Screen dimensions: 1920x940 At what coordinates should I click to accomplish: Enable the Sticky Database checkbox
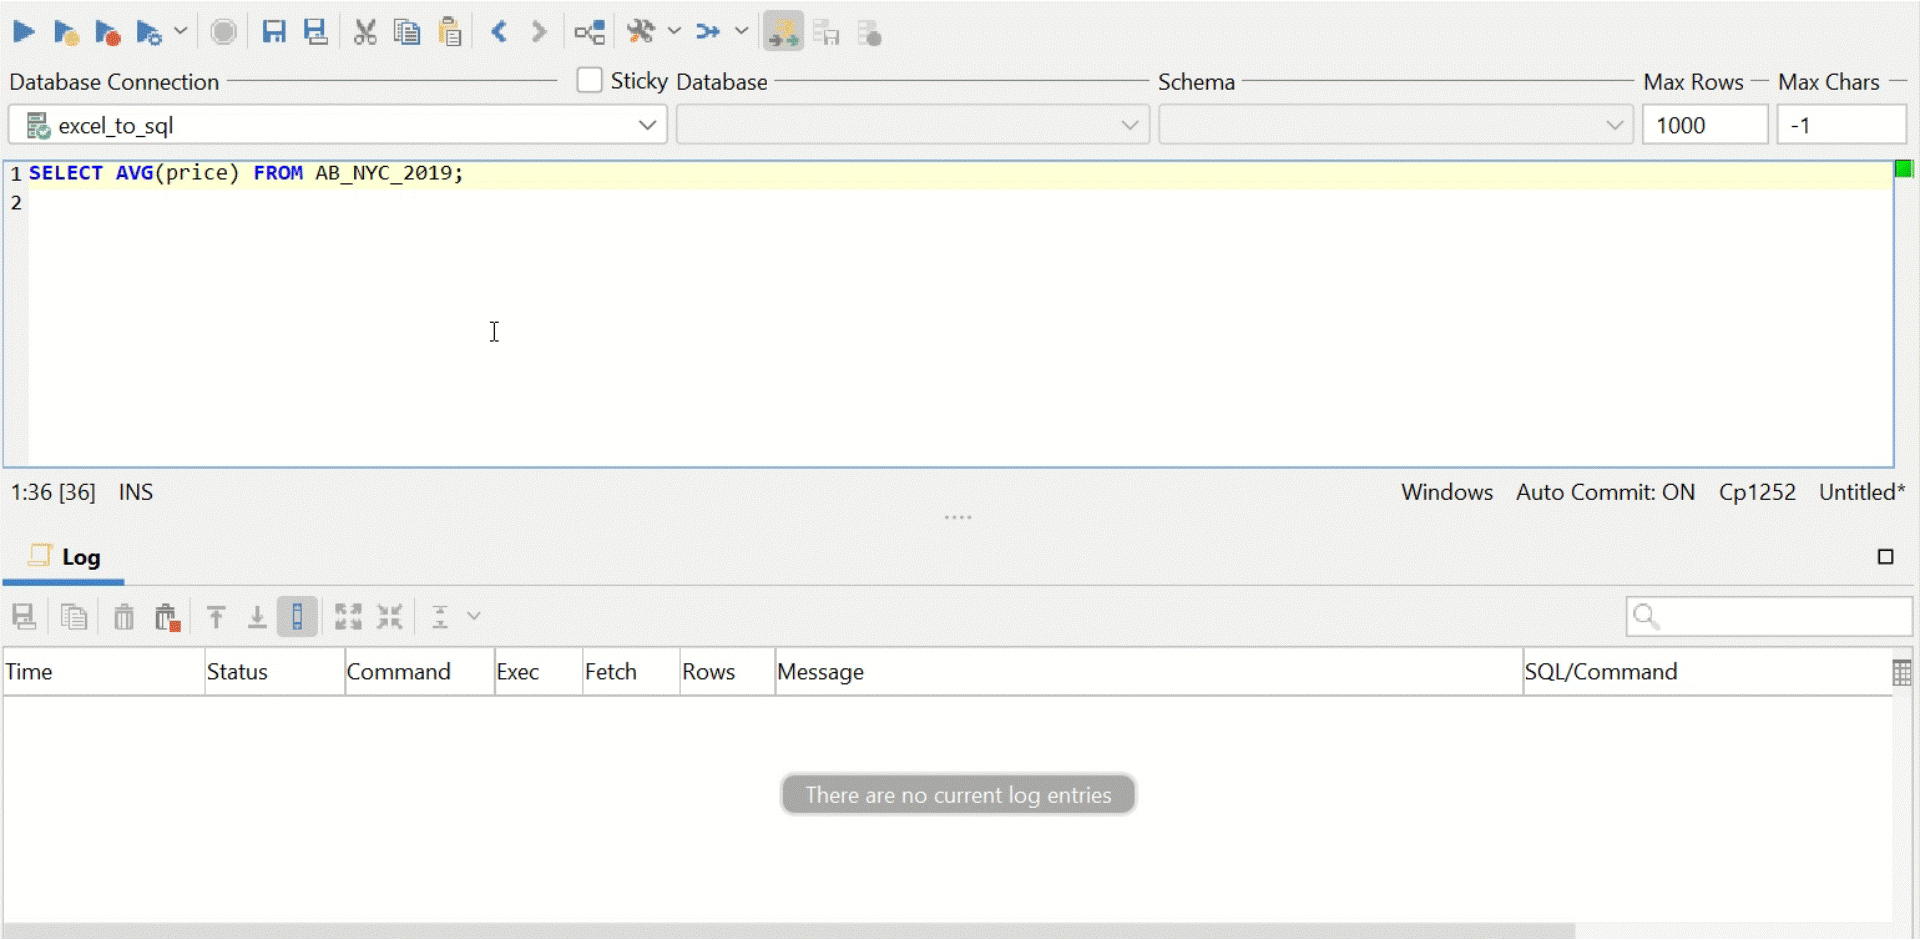coord(589,80)
